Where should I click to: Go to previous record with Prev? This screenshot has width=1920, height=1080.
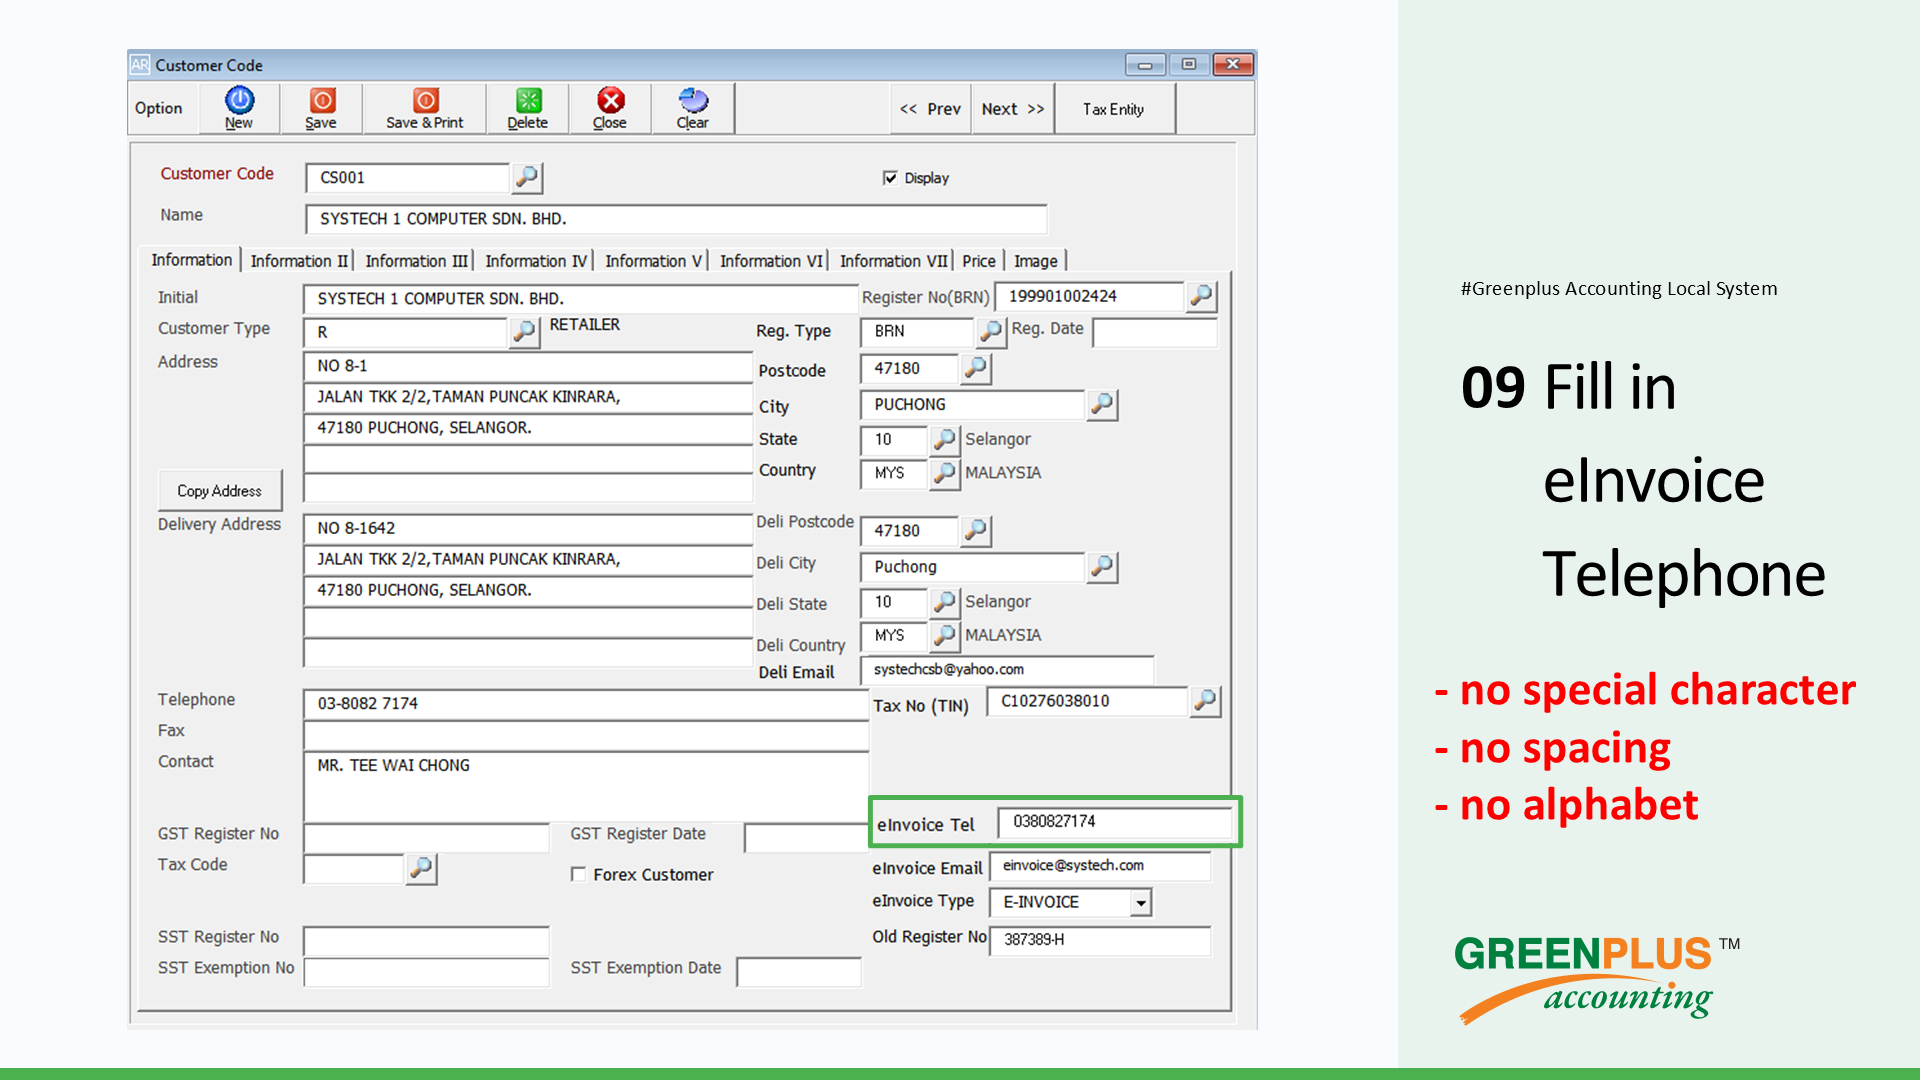[930, 109]
